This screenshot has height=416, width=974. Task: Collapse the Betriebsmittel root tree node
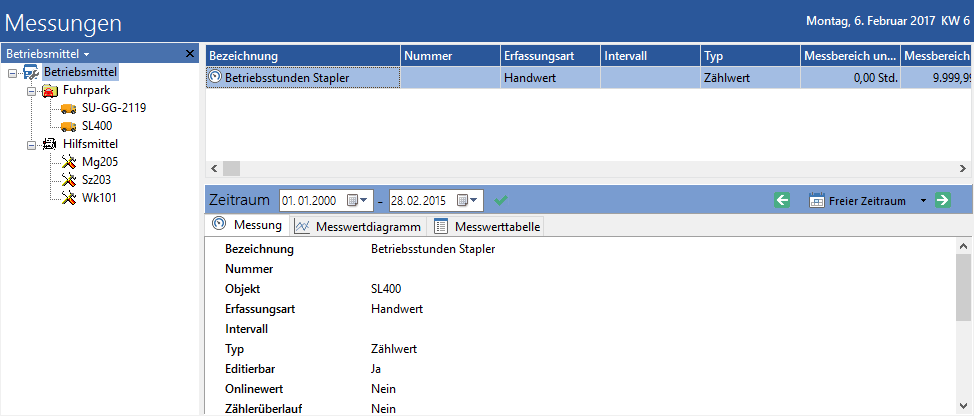[13, 73]
